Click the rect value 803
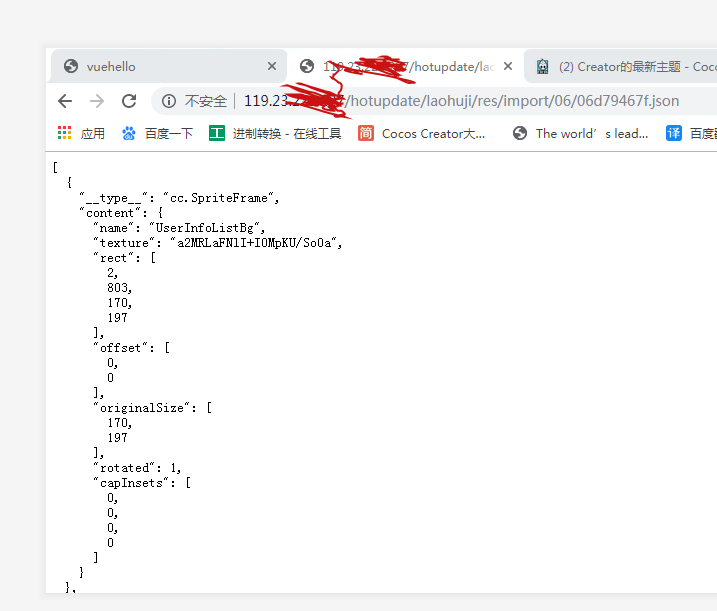Image resolution: width=717 pixels, height=611 pixels. click(118, 288)
